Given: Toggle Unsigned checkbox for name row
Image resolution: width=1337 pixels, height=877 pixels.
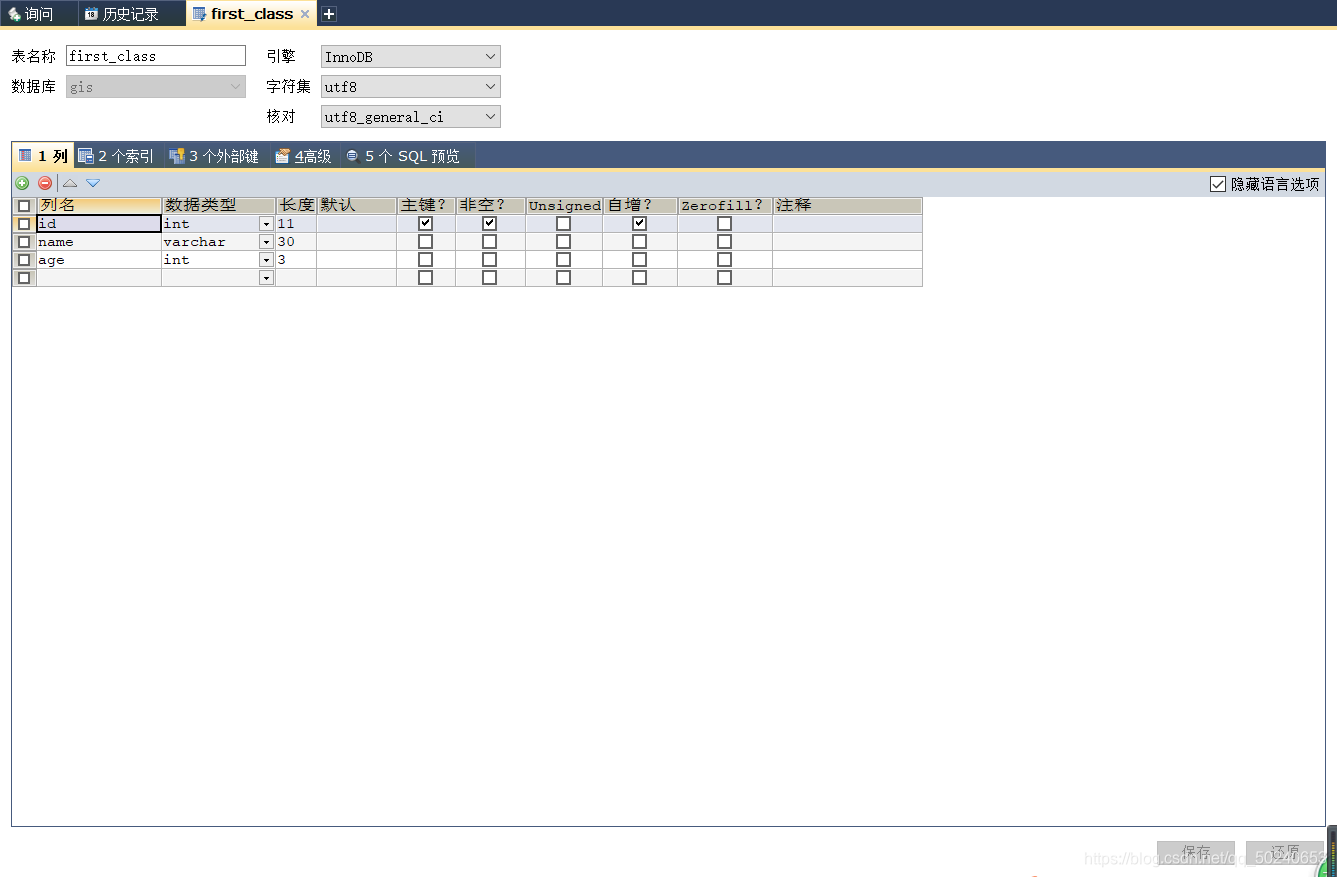Looking at the screenshot, I should coord(564,242).
